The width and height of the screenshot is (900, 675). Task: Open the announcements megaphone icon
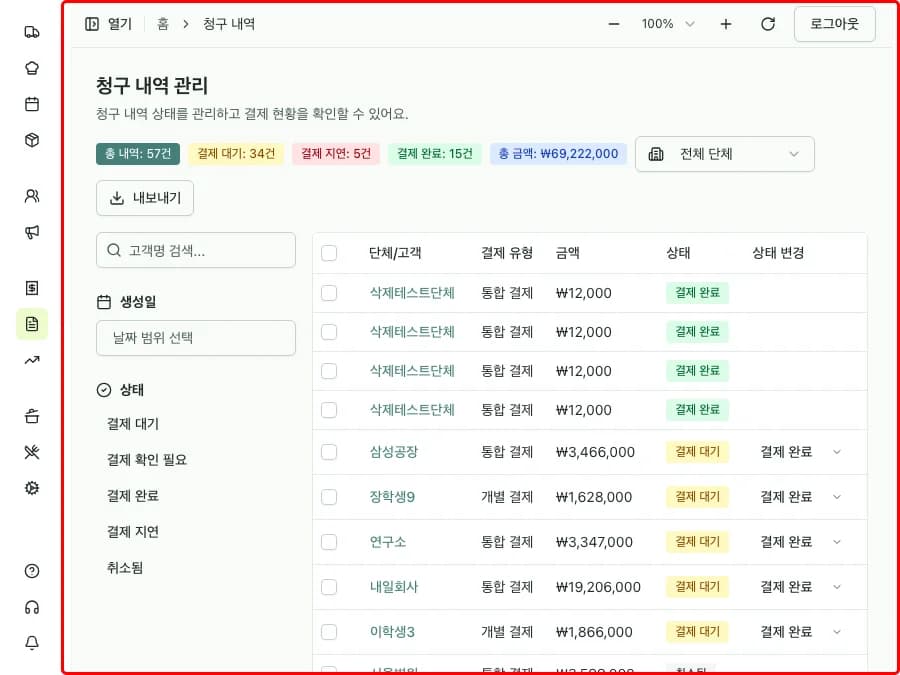click(x=31, y=232)
